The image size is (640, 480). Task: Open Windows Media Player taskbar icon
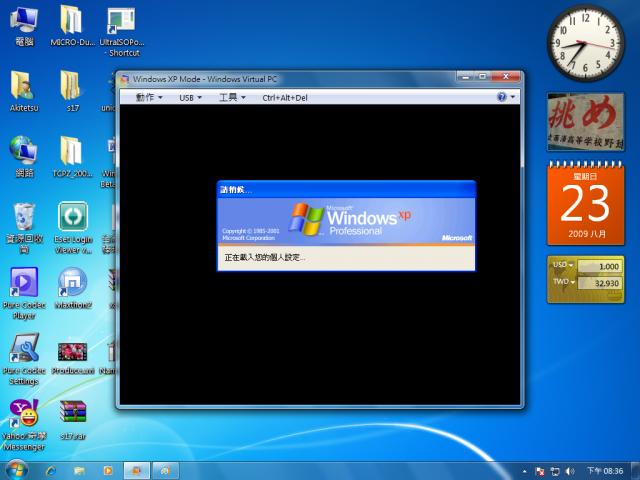pyautogui.click(x=108, y=471)
